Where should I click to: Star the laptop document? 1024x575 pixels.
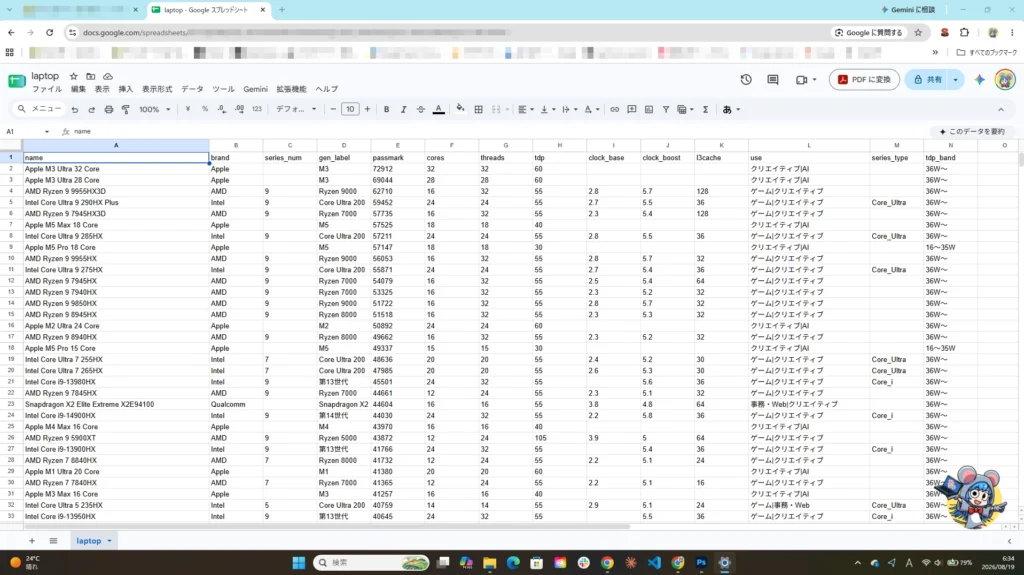click(73, 76)
